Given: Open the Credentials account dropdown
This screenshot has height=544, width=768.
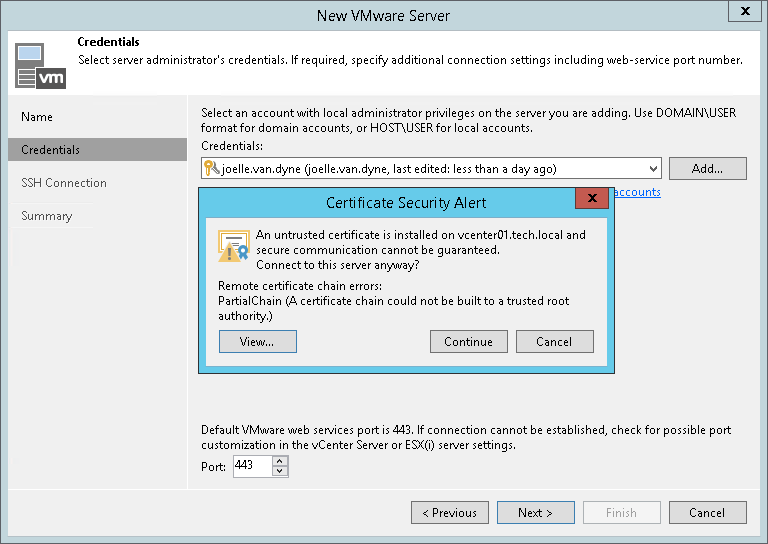Looking at the screenshot, I should 653,169.
